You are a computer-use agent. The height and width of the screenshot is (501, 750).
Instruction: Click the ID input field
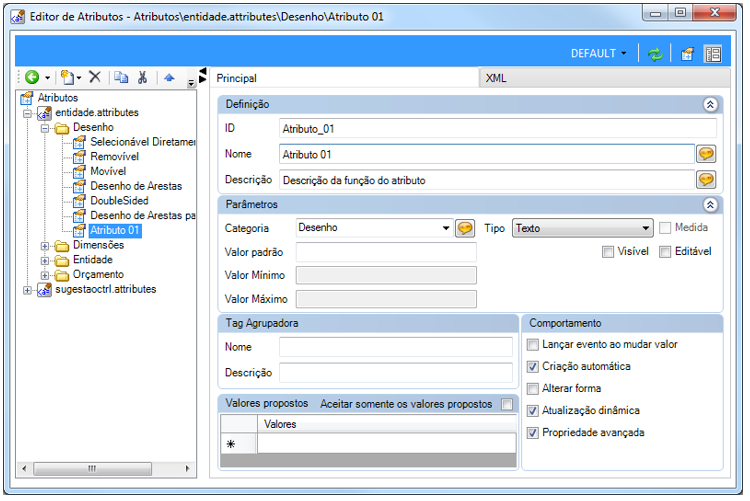coord(497,129)
